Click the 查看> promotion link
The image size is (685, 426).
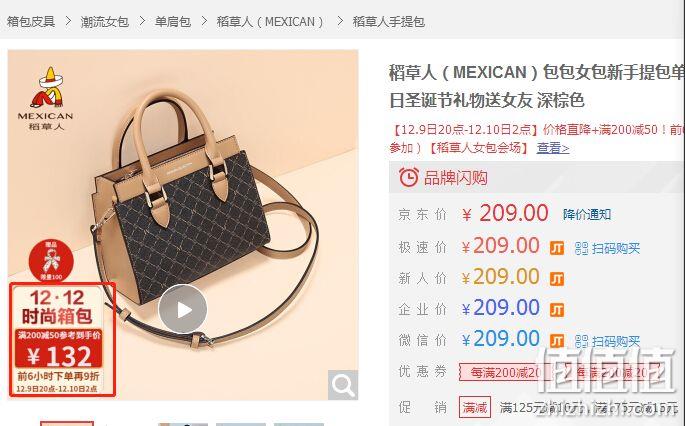click(553, 148)
